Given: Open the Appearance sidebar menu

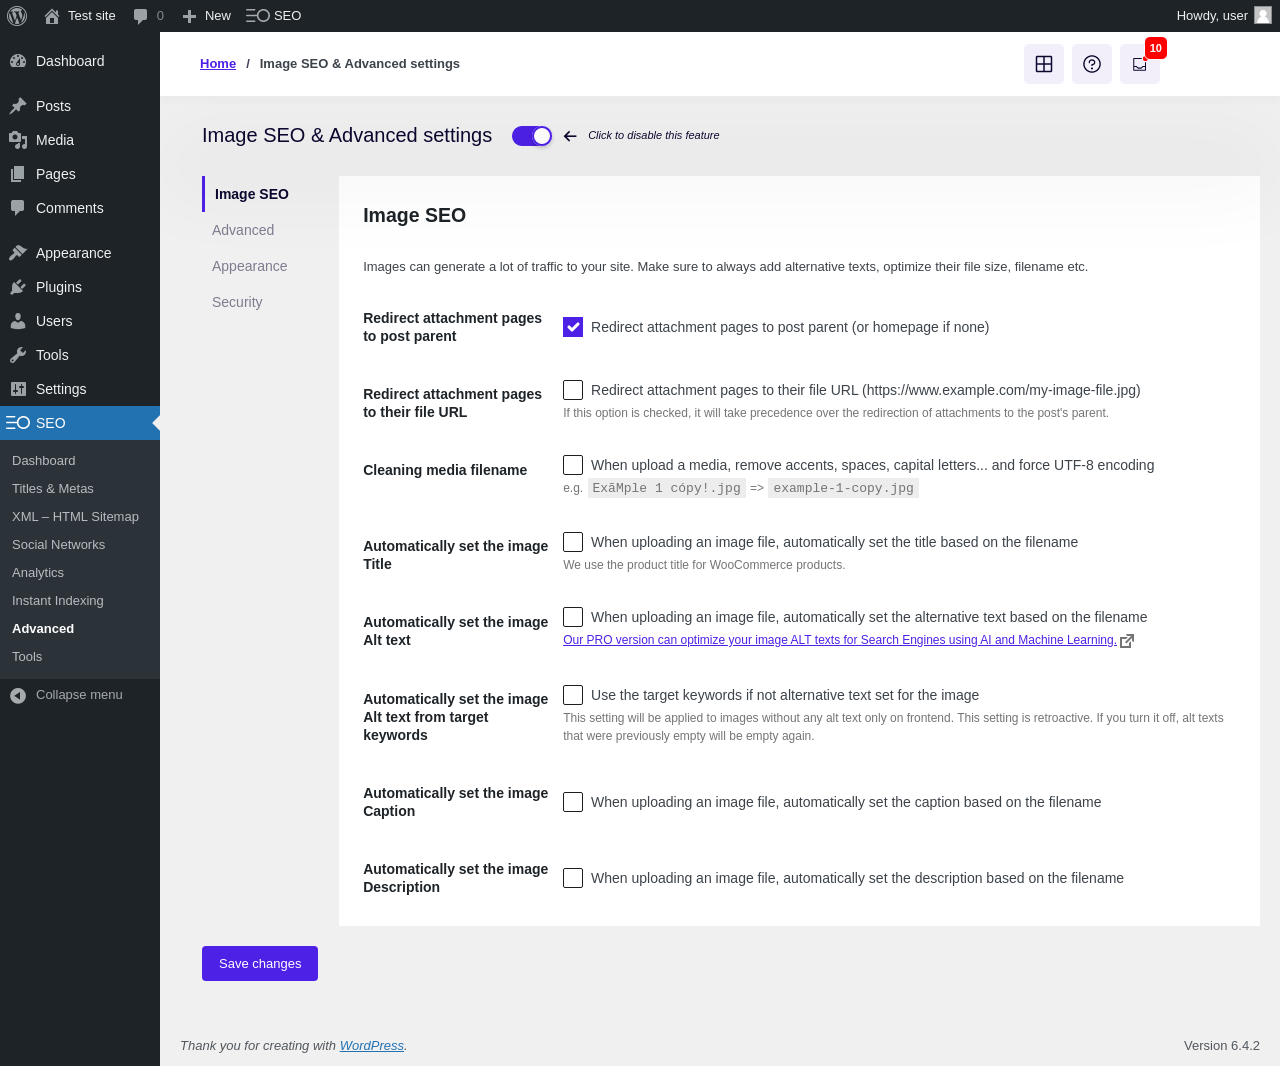Looking at the screenshot, I should (80, 253).
